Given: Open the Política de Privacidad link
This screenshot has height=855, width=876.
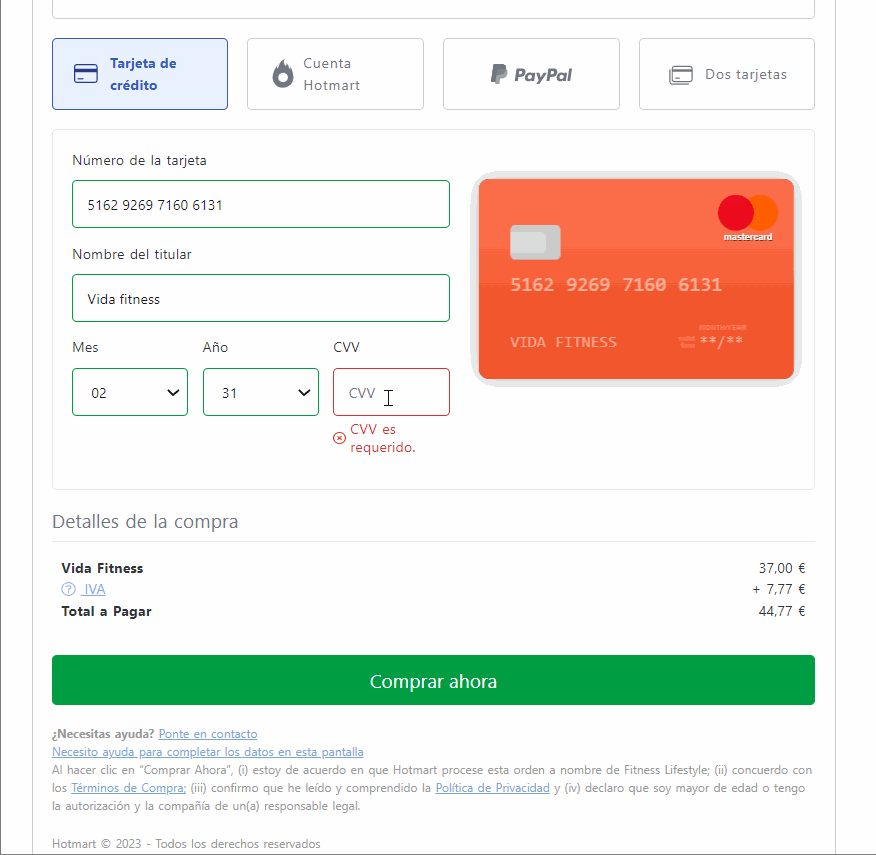Looking at the screenshot, I should (x=492, y=788).
